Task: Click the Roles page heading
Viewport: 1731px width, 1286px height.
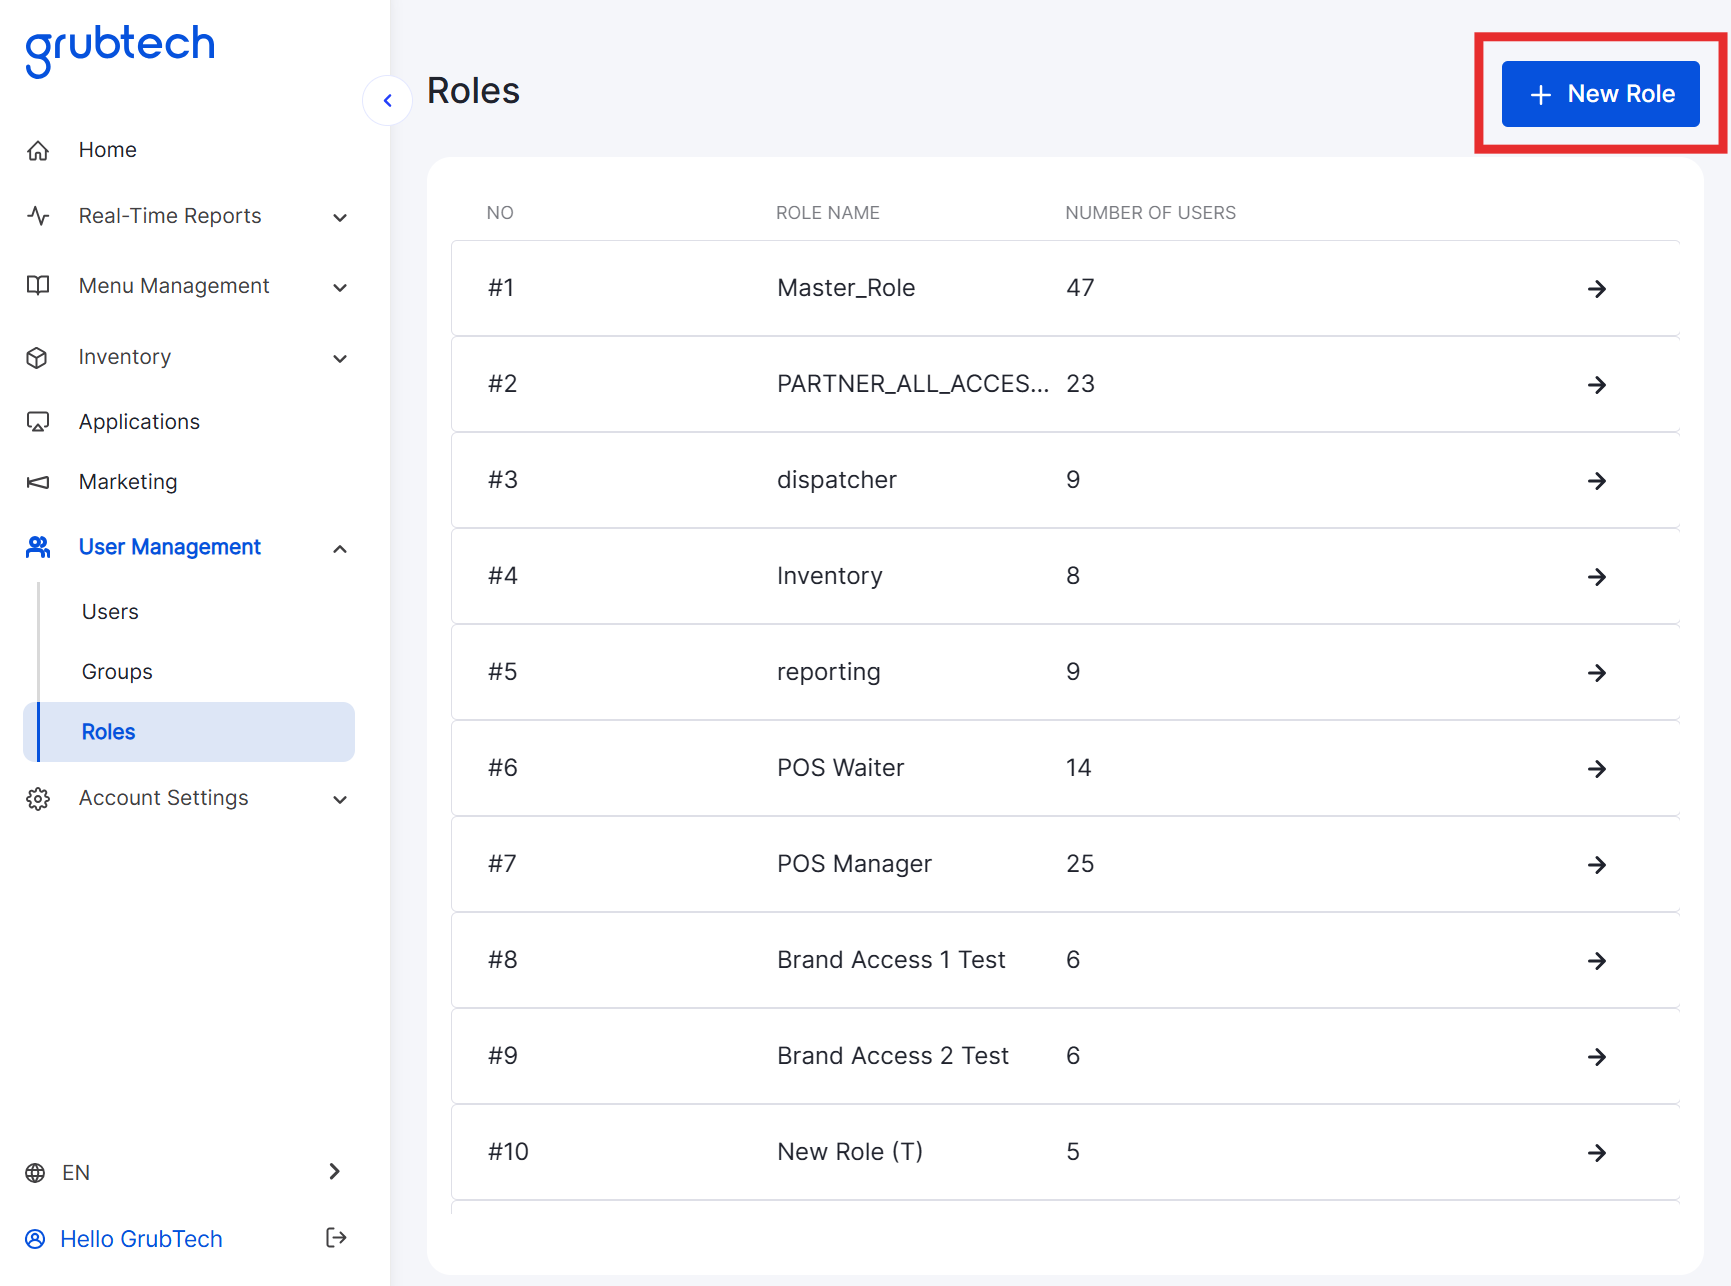Action: pyautogui.click(x=473, y=91)
